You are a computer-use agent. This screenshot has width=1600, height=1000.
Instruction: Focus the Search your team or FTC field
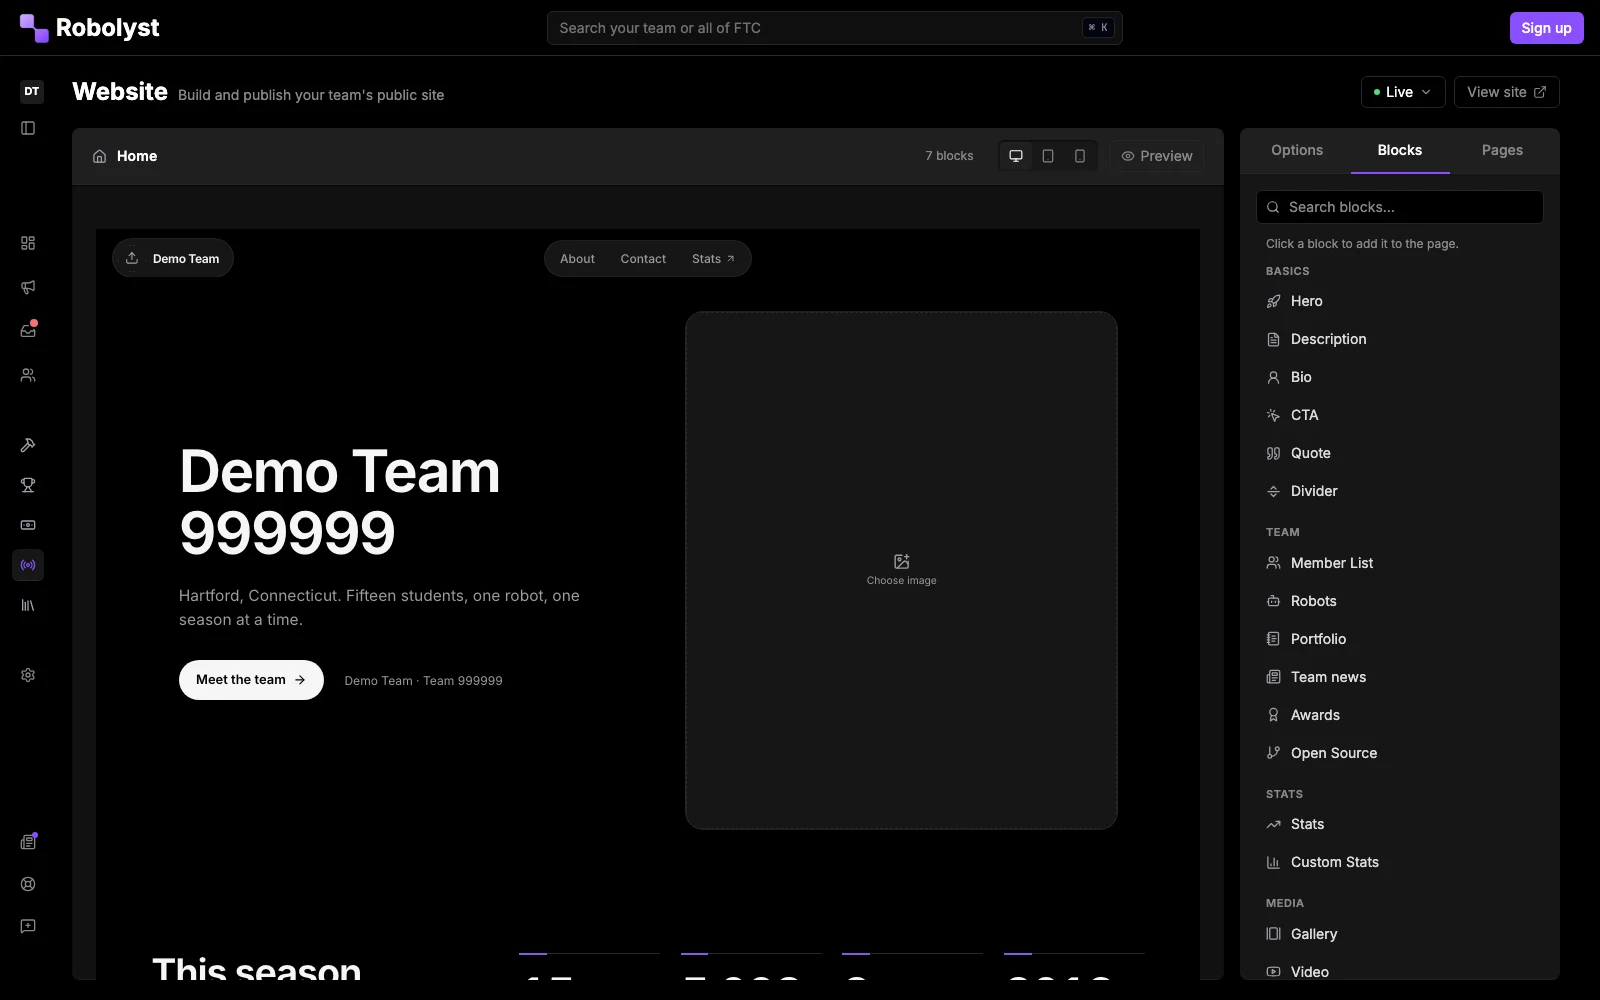click(x=835, y=28)
